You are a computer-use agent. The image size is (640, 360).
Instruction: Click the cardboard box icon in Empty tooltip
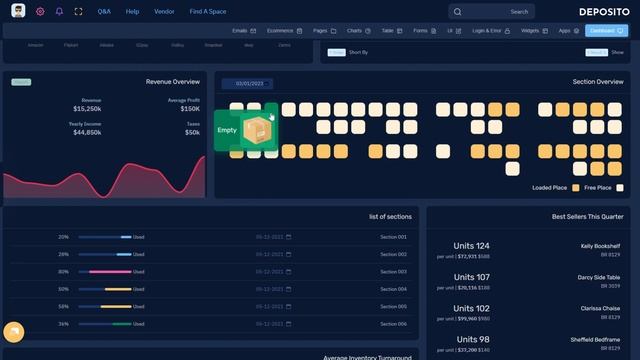click(257, 130)
